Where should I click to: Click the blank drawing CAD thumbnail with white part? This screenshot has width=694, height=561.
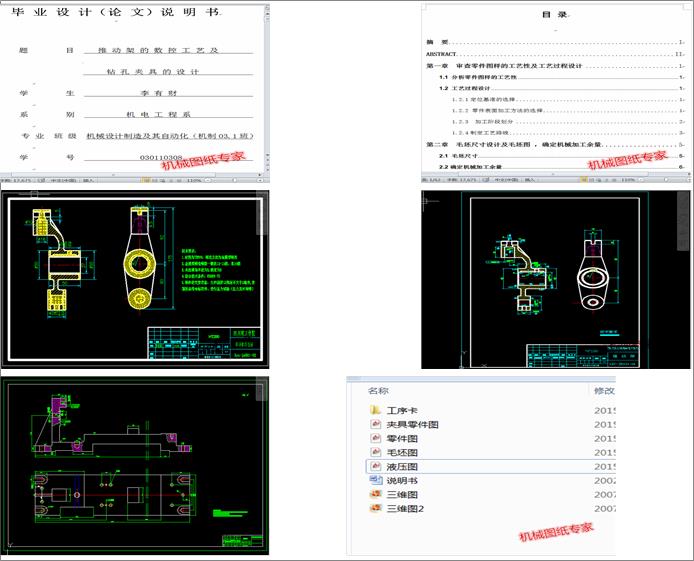pyautogui.click(x=555, y=280)
